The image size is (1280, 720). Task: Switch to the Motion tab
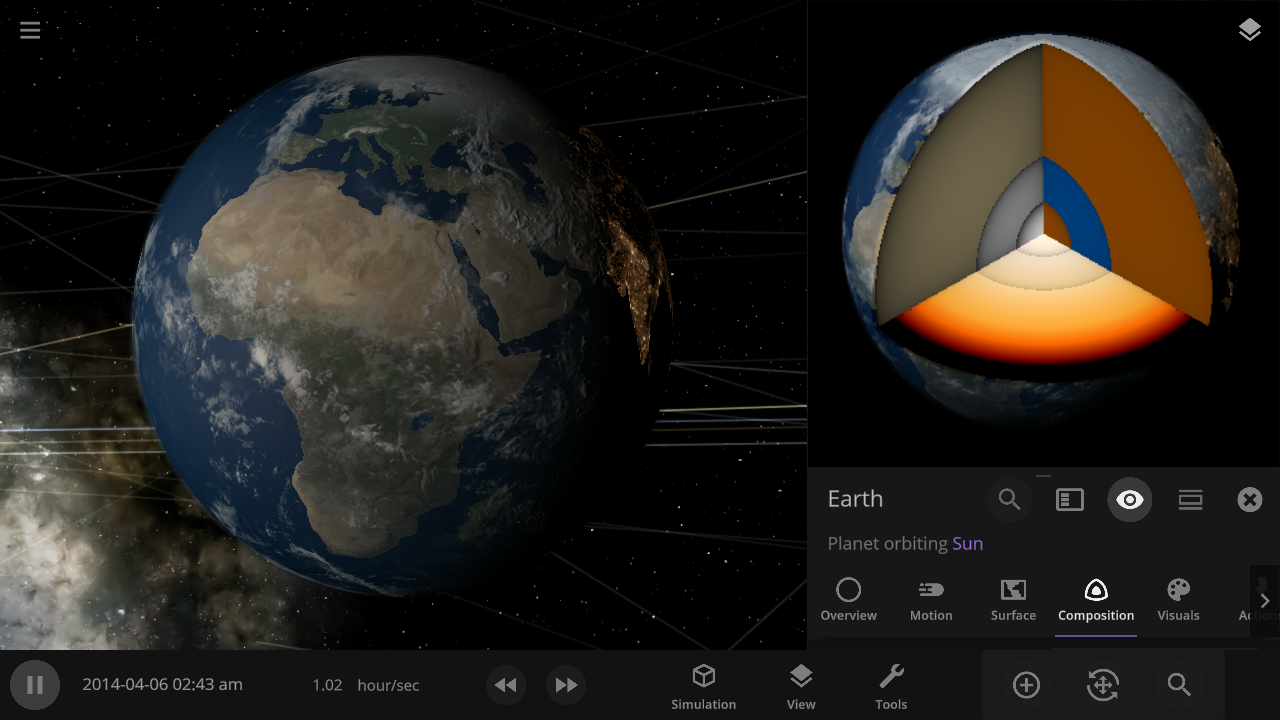pos(931,600)
